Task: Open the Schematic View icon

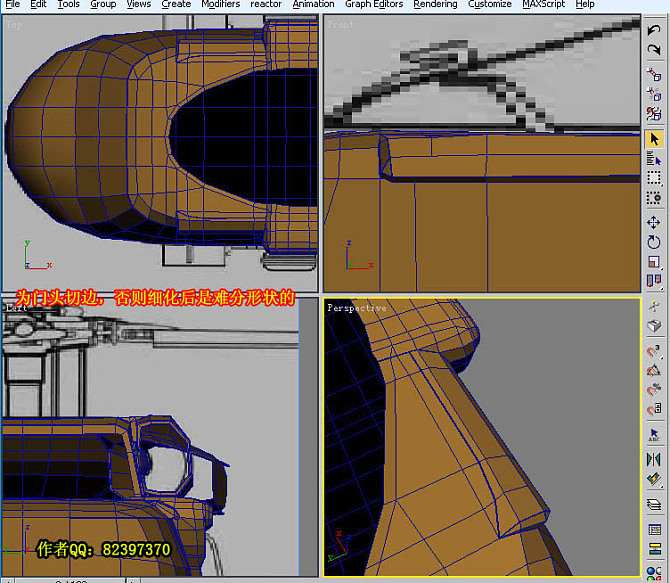Action: pyautogui.click(x=653, y=549)
